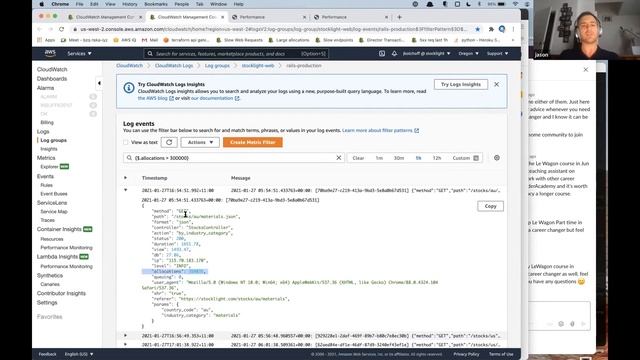
Task: Open our documentation link
Action: 215,98
